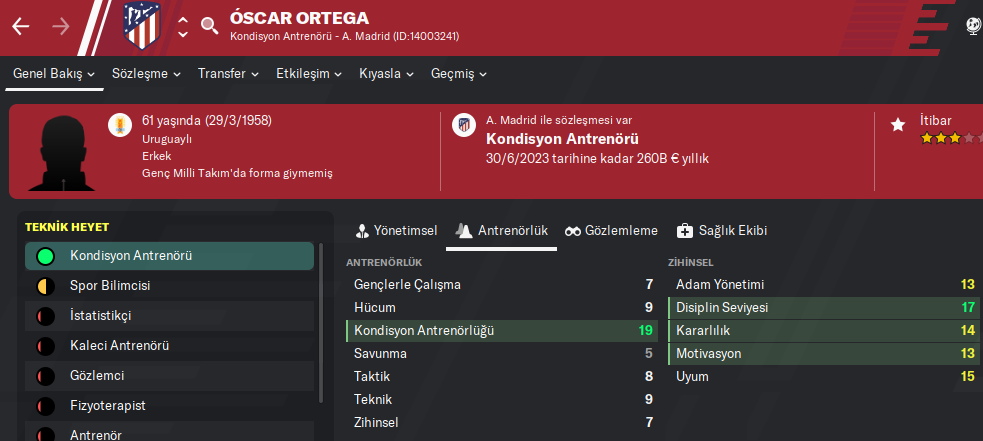
Task: Expand the Transfer dropdown
Action: [x=228, y=74]
